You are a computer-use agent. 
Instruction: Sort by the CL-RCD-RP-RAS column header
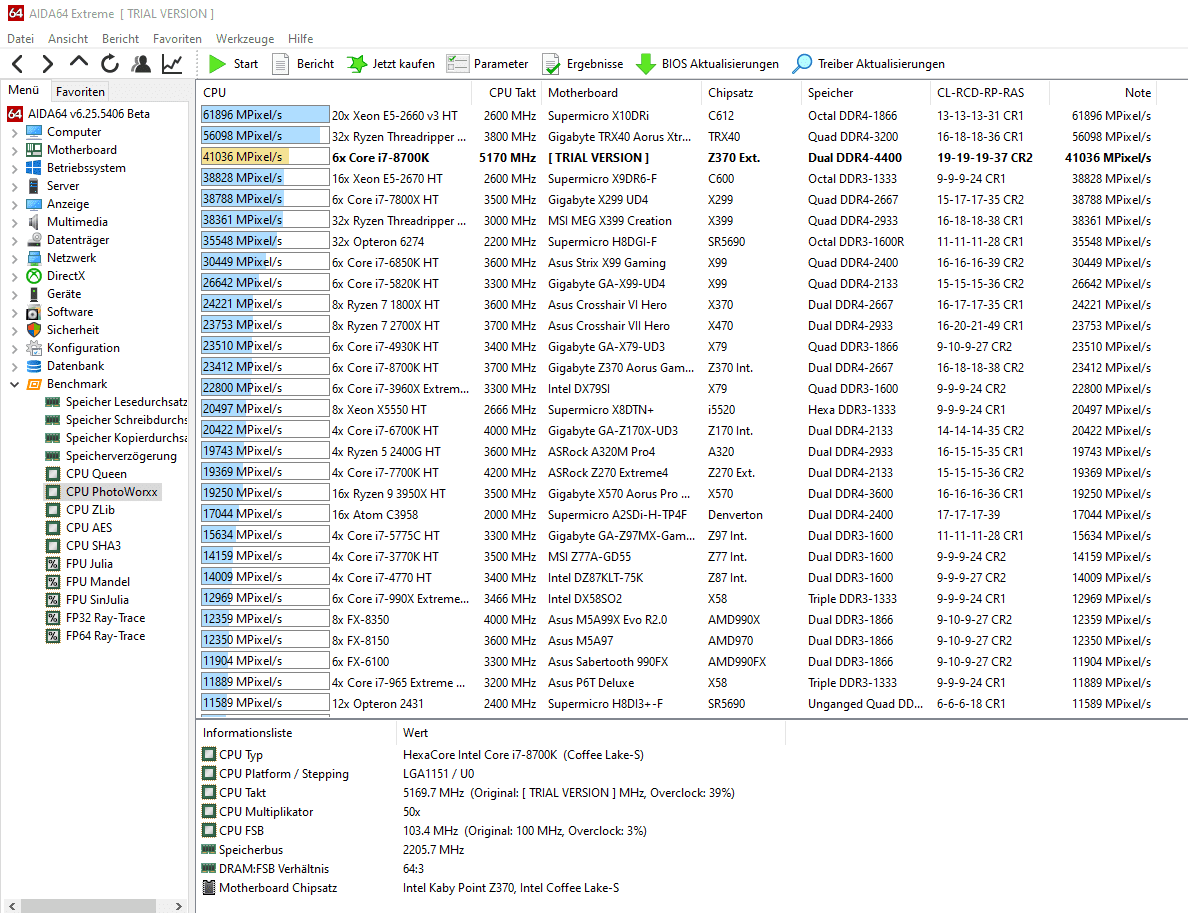coord(989,92)
